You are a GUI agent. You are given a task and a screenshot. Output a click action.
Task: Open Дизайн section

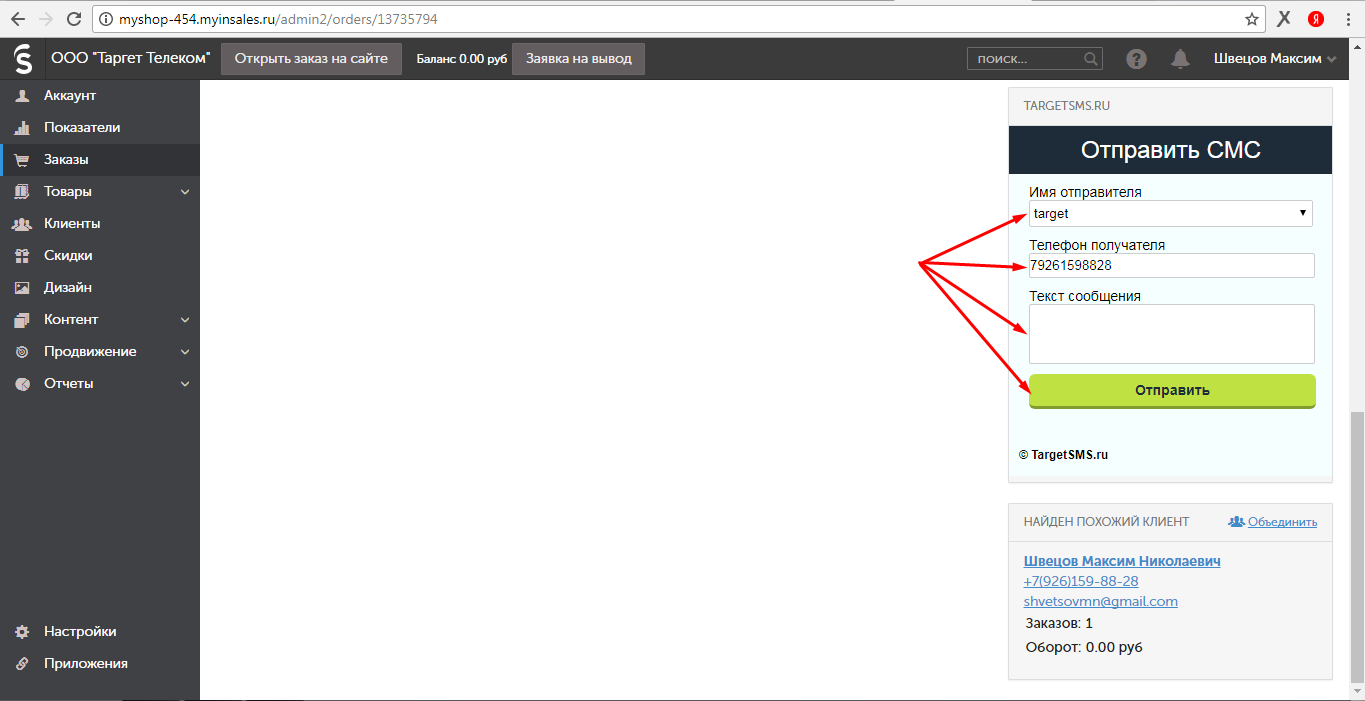click(68, 288)
